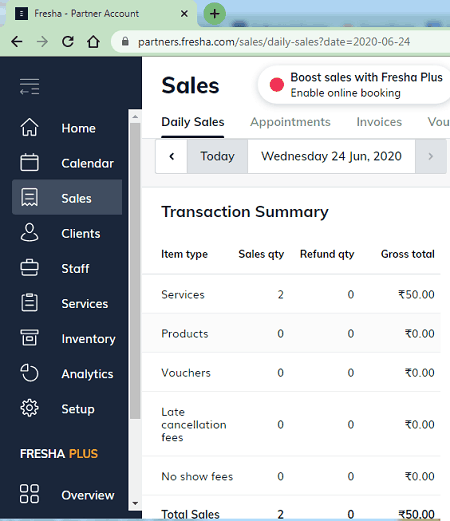Open the Inventory box icon

(x=29, y=338)
